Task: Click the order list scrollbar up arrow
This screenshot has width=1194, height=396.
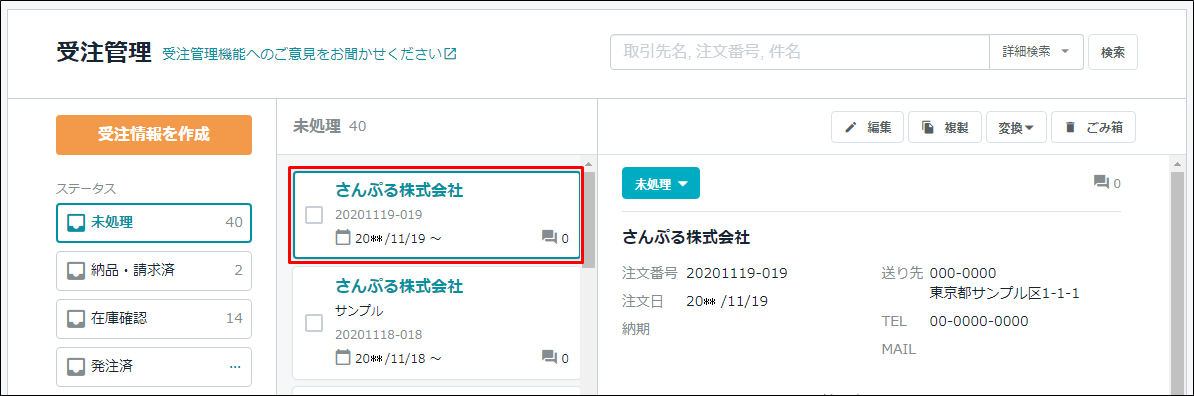Action: 589,164
